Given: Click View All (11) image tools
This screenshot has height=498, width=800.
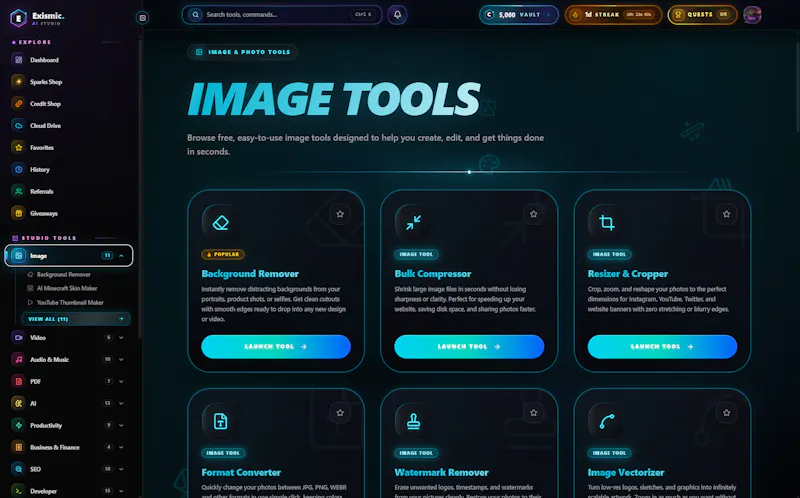Looking at the screenshot, I should coord(76,319).
